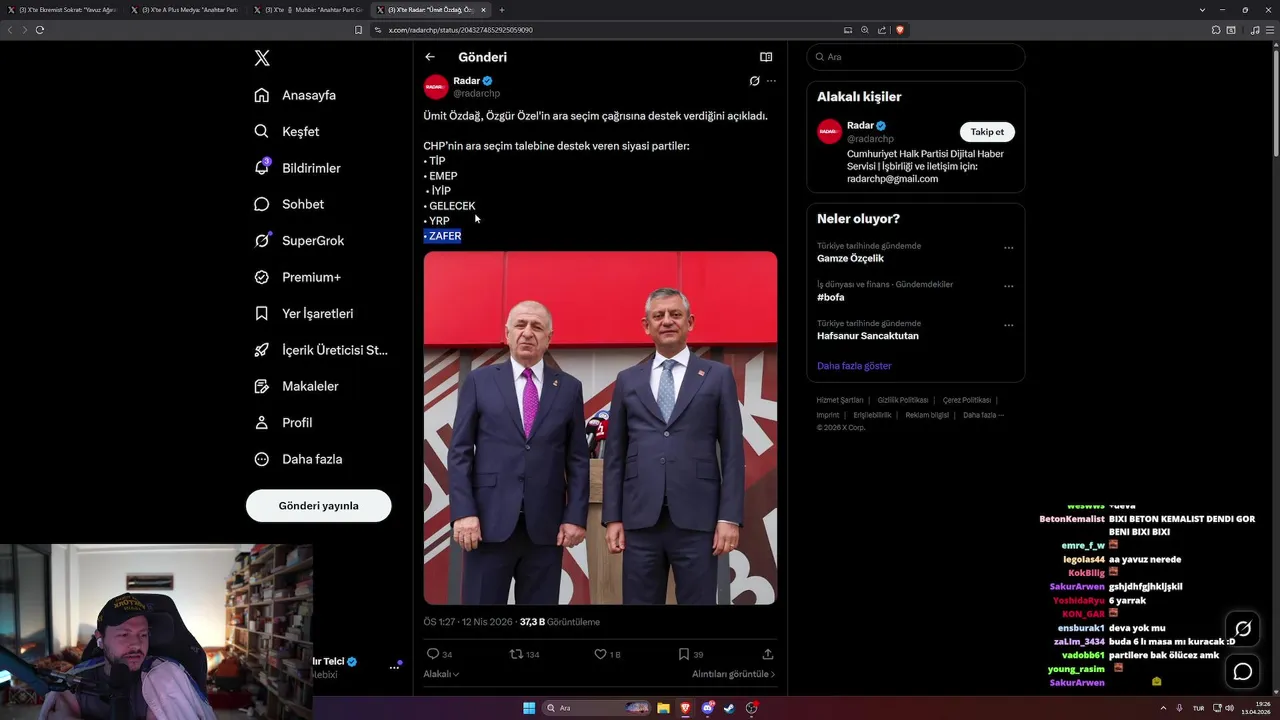The width and height of the screenshot is (1280, 720).
Task: Open the photo of two men in suits
Action: [600, 428]
